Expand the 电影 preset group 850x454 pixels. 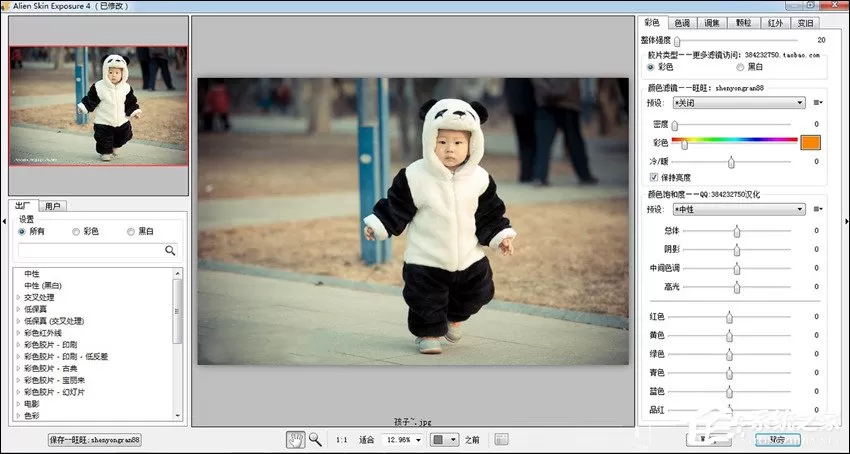[x=18, y=404]
